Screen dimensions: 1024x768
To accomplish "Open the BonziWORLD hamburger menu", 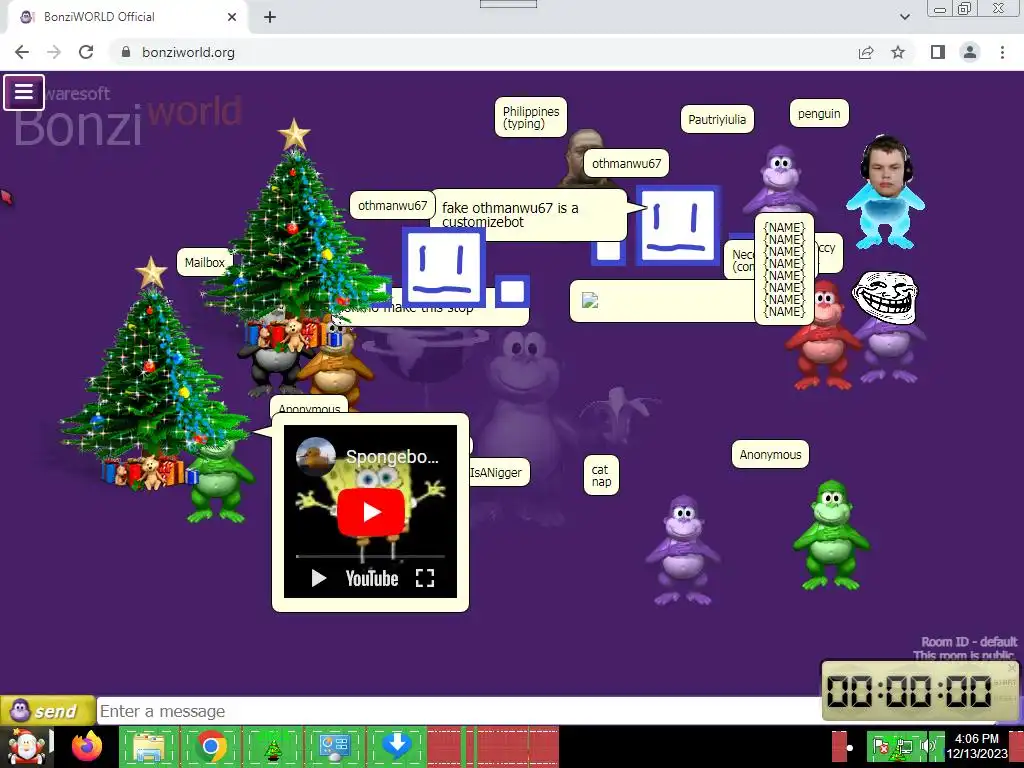I will [24, 92].
